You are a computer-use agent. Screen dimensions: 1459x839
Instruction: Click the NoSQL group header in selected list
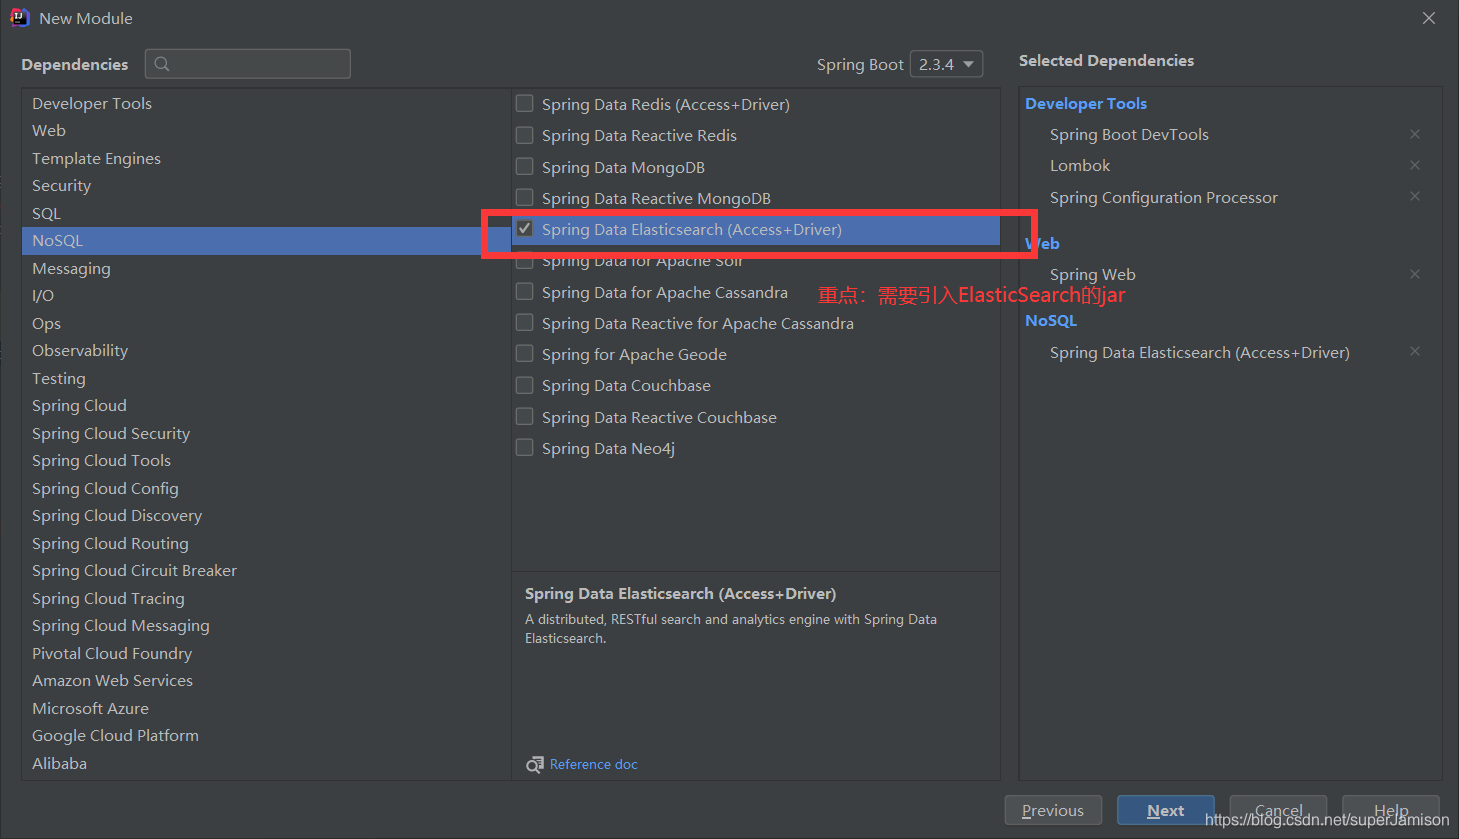pos(1051,320)
